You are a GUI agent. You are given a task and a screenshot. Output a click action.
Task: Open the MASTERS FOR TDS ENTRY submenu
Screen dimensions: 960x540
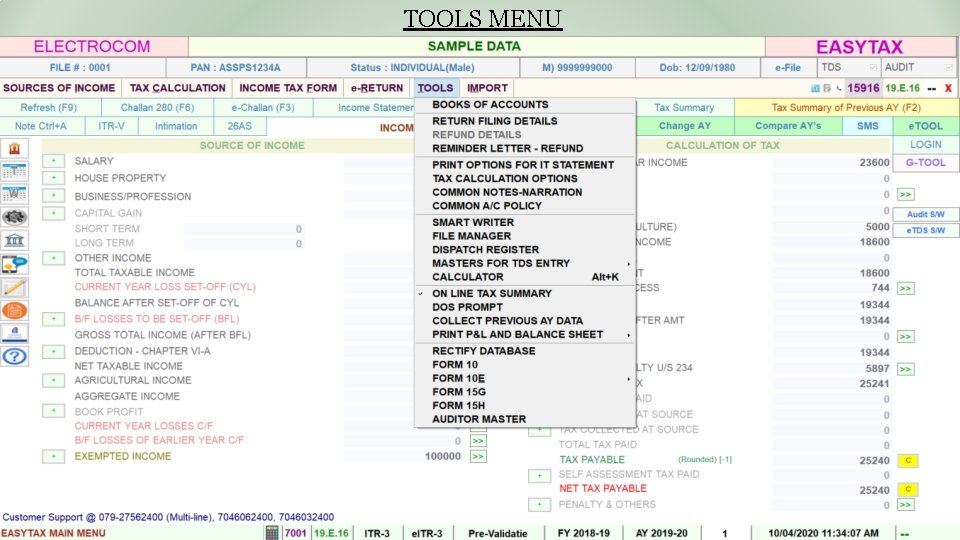click(524, 263)
